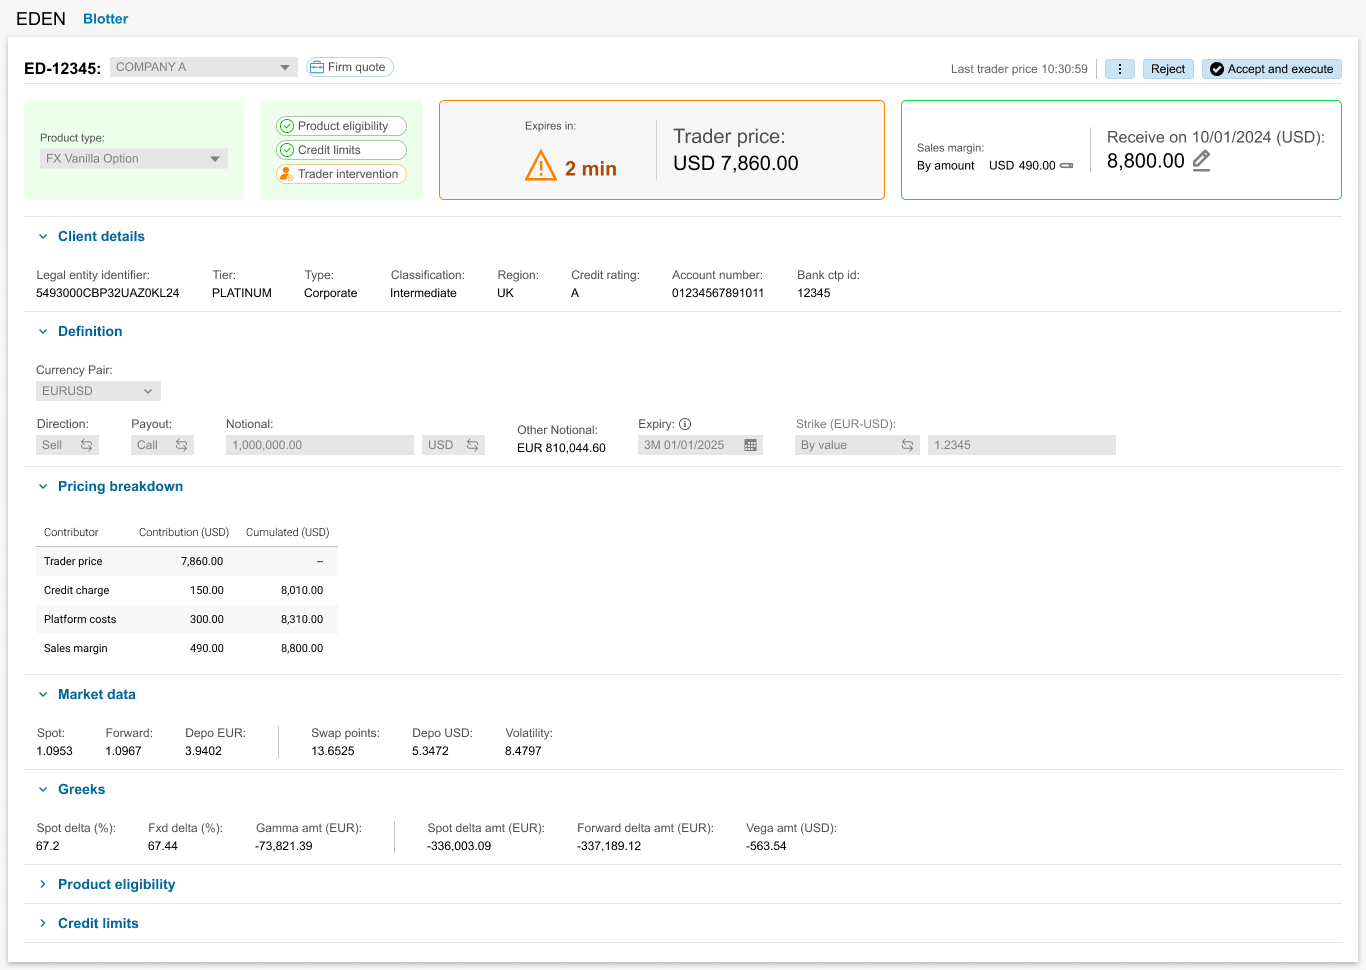Click the 8,310.00 cumulated value
The height and width of the screenshot is (970, 1366).
(302, 619)
